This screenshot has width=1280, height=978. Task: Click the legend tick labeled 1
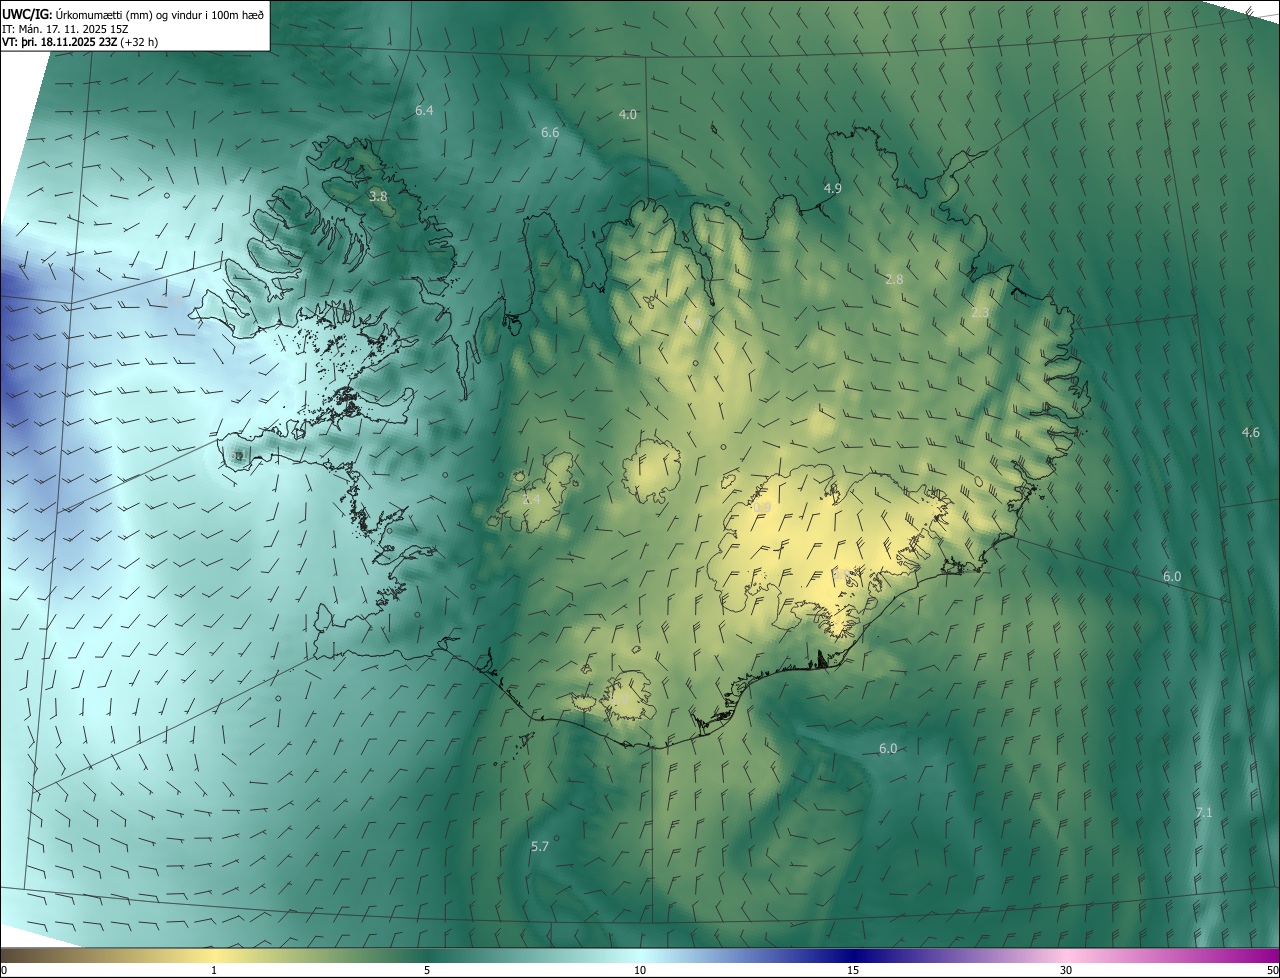214,970
